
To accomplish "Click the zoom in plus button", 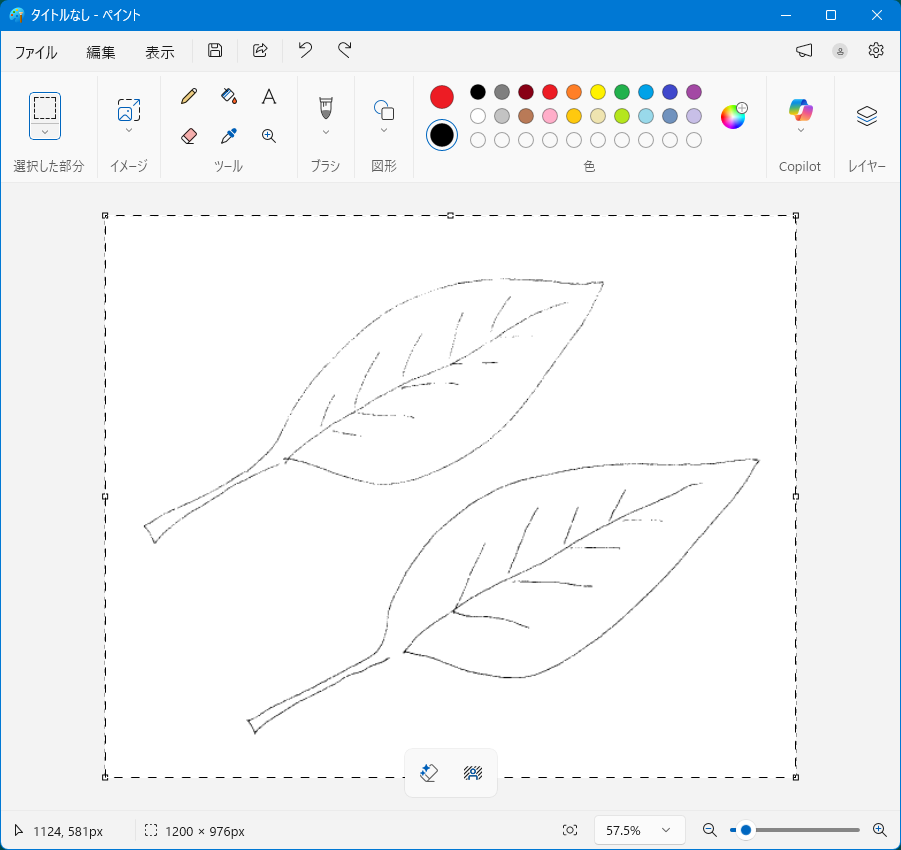I will point(880,830).
